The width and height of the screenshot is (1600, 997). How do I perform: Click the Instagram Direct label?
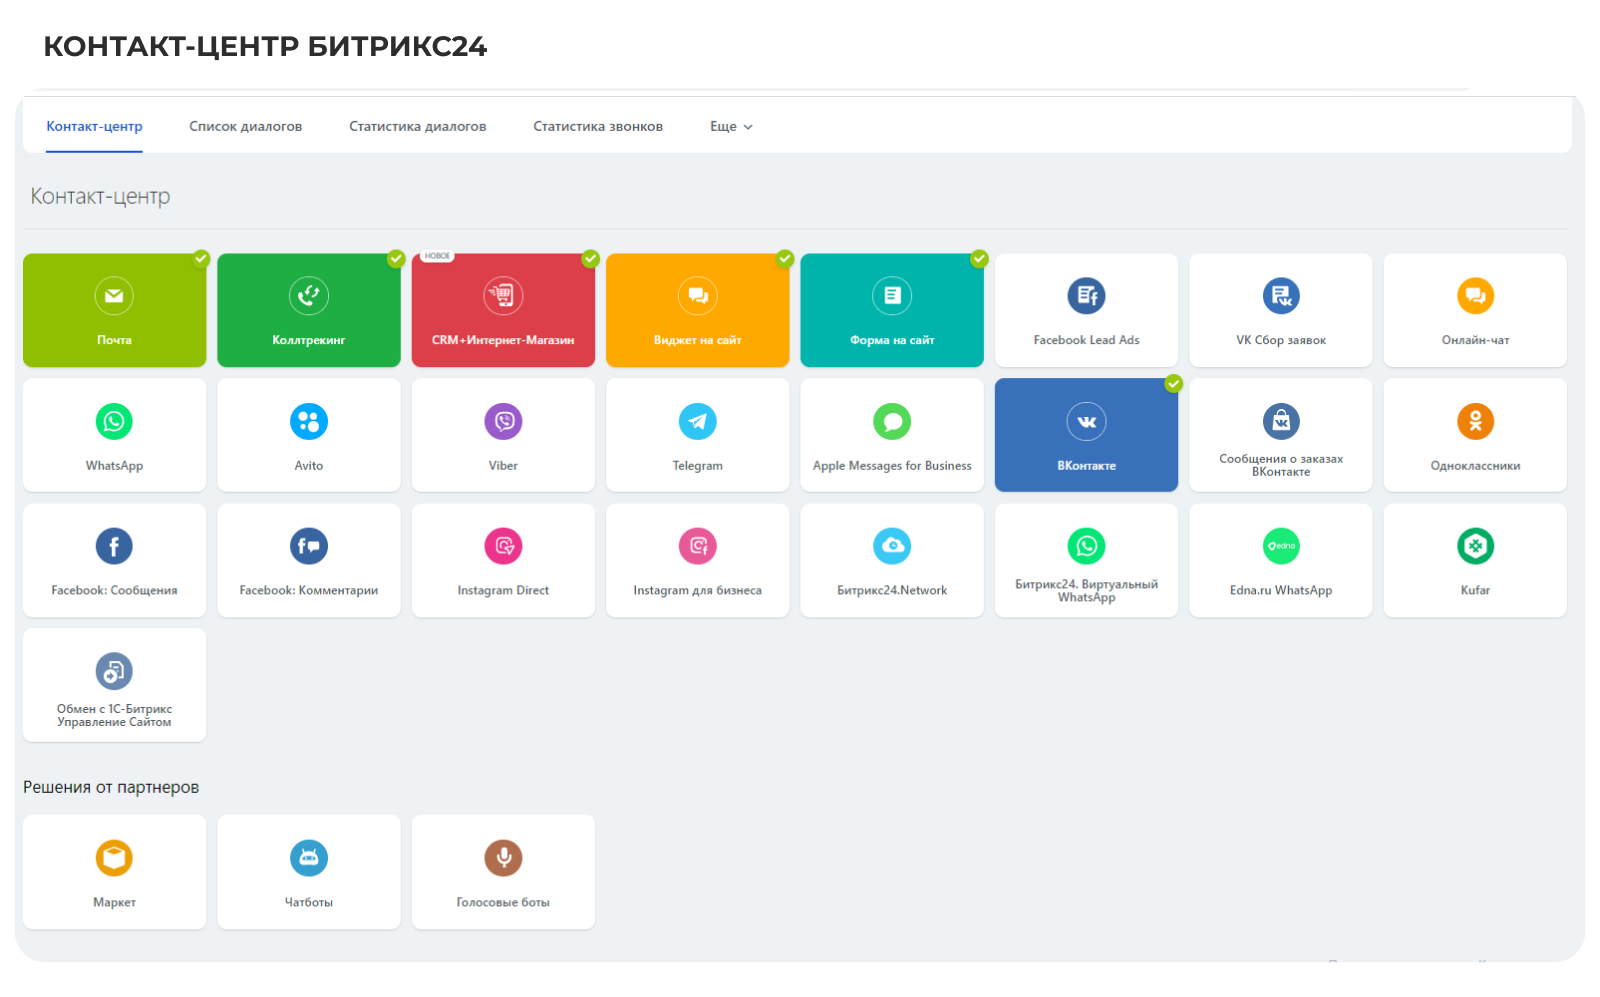[x=503, y=591]
